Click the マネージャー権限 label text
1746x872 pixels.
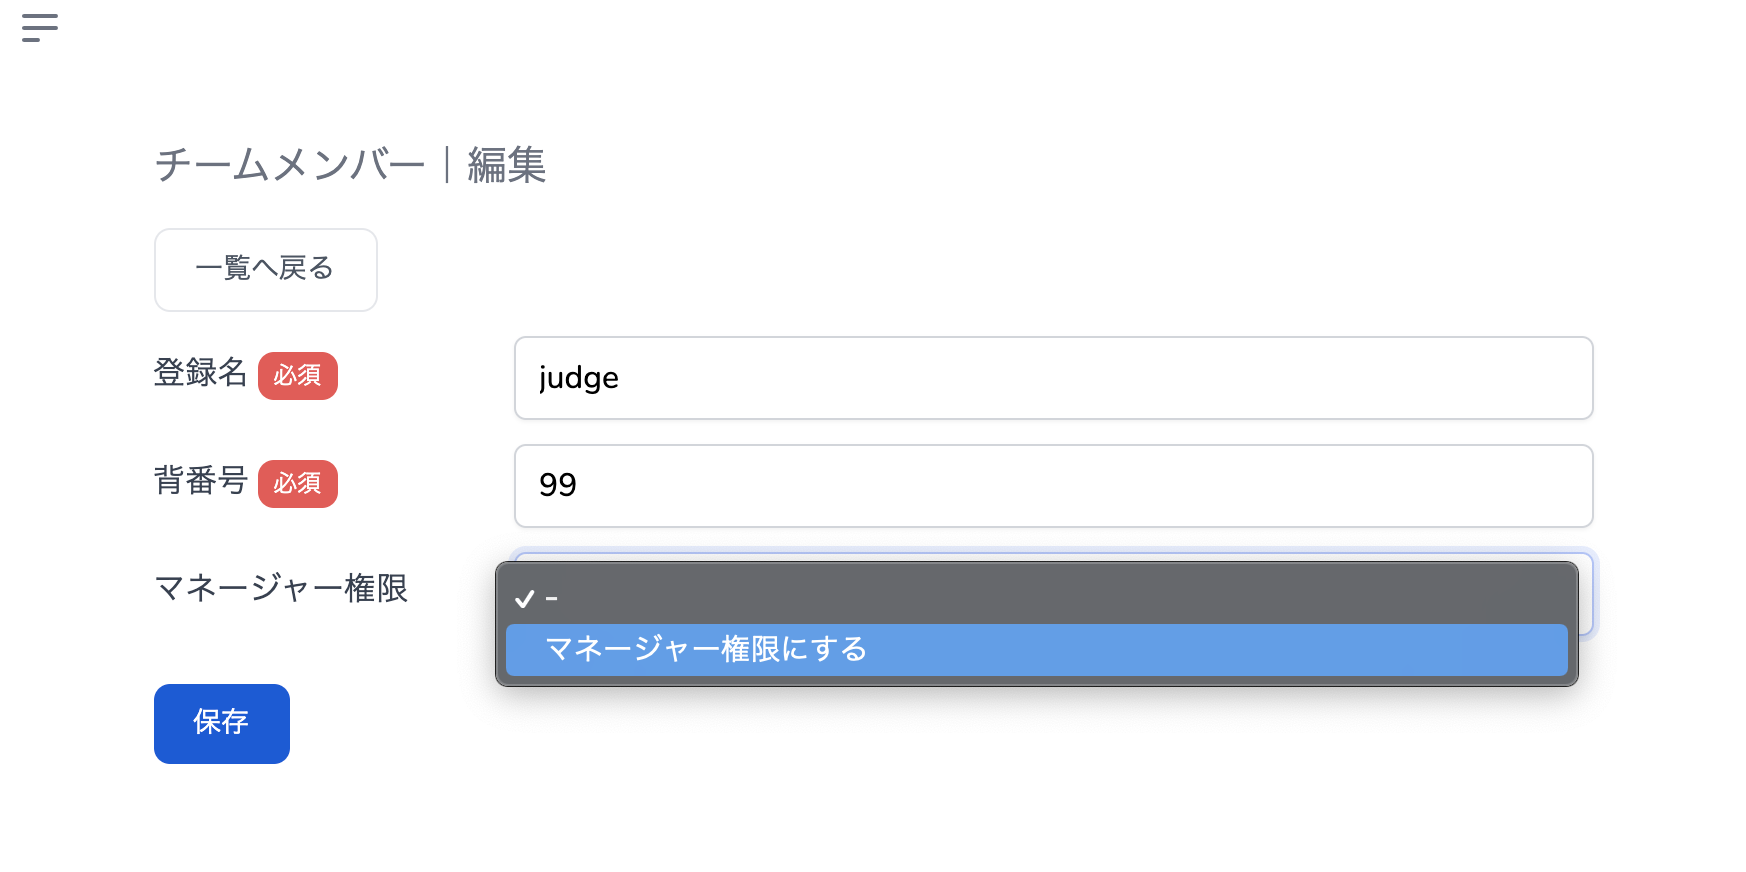pyautogui.click(x=281, y=588)
